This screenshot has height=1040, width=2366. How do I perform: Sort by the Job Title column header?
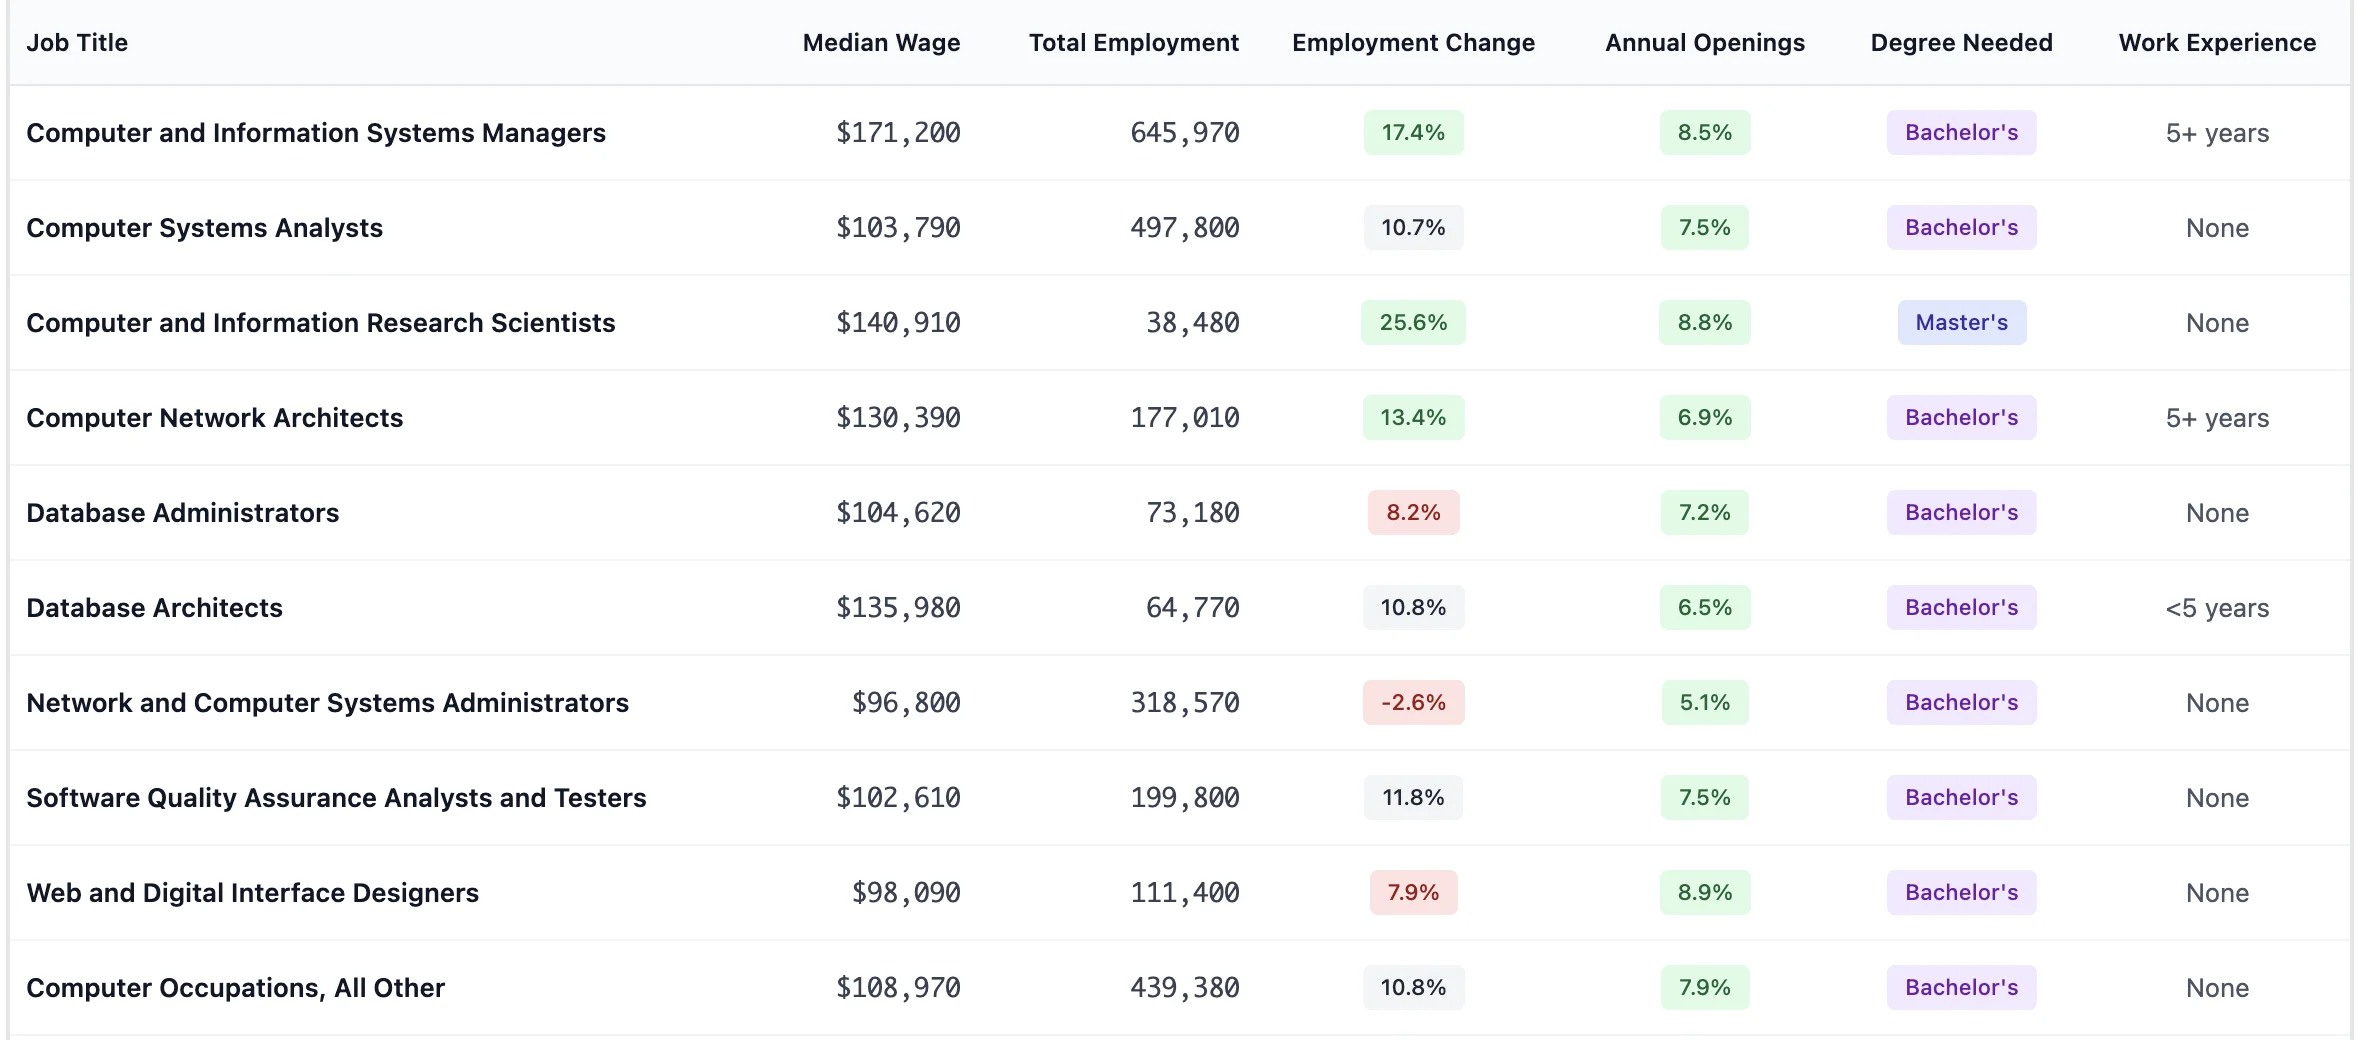click(x=78, y=42)
